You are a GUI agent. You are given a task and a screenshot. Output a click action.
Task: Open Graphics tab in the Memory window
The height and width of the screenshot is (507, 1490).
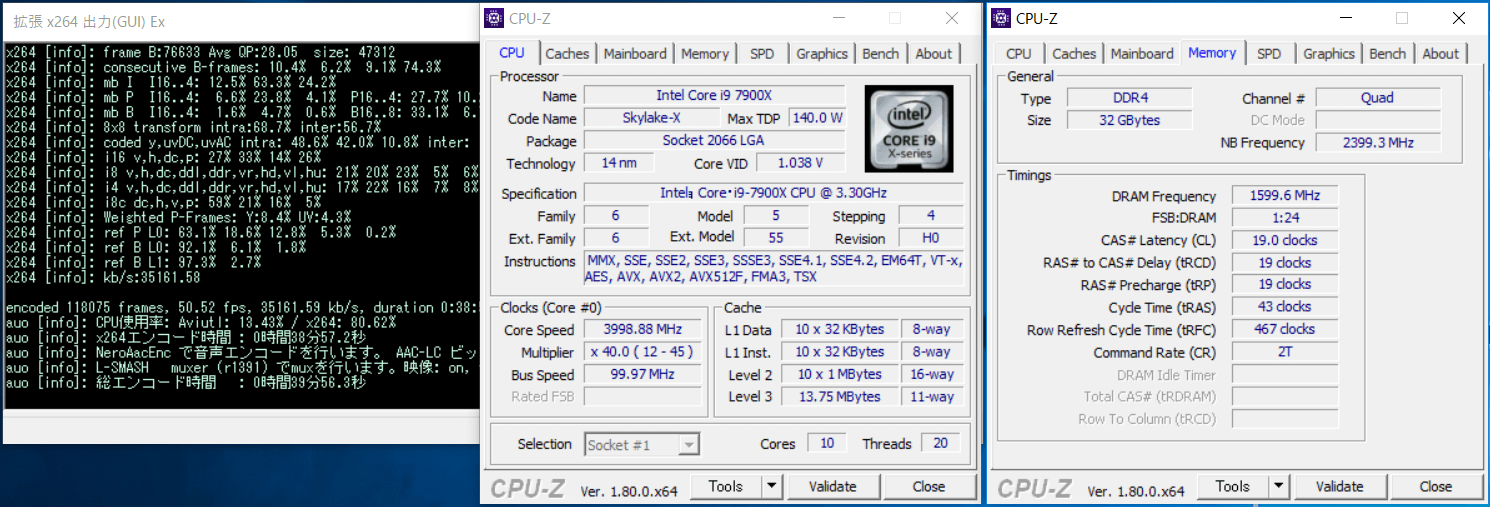pos(1329,54)
